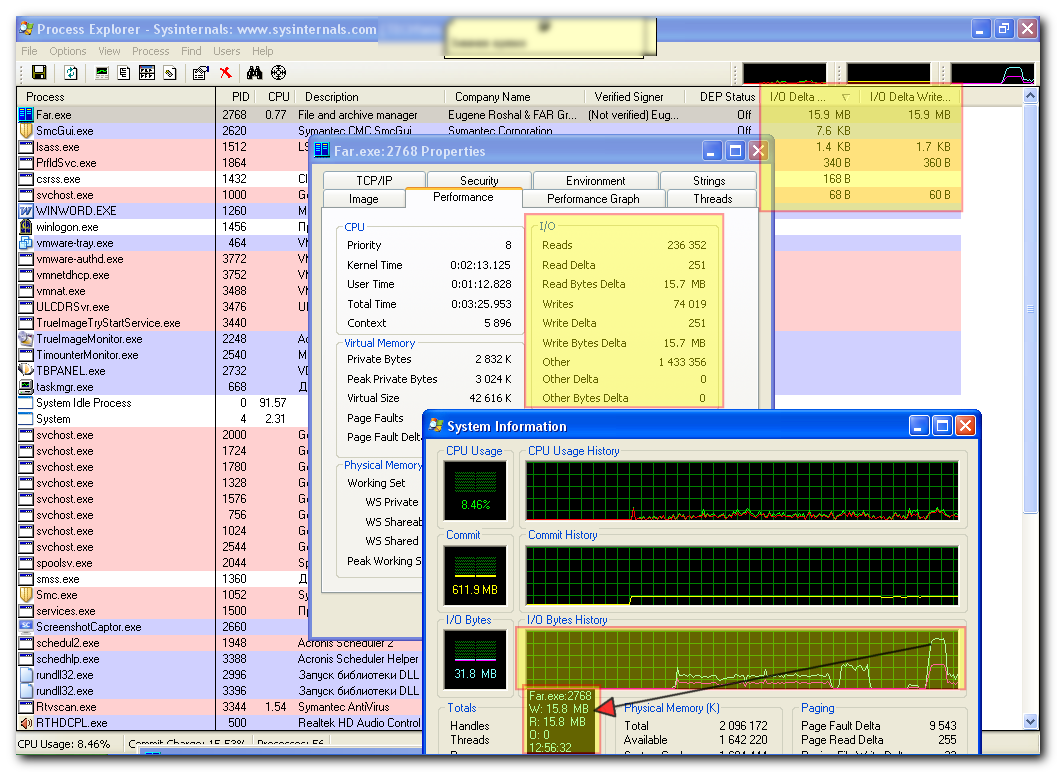Sort by the DEP Status column header

click(x=722, y=96)
